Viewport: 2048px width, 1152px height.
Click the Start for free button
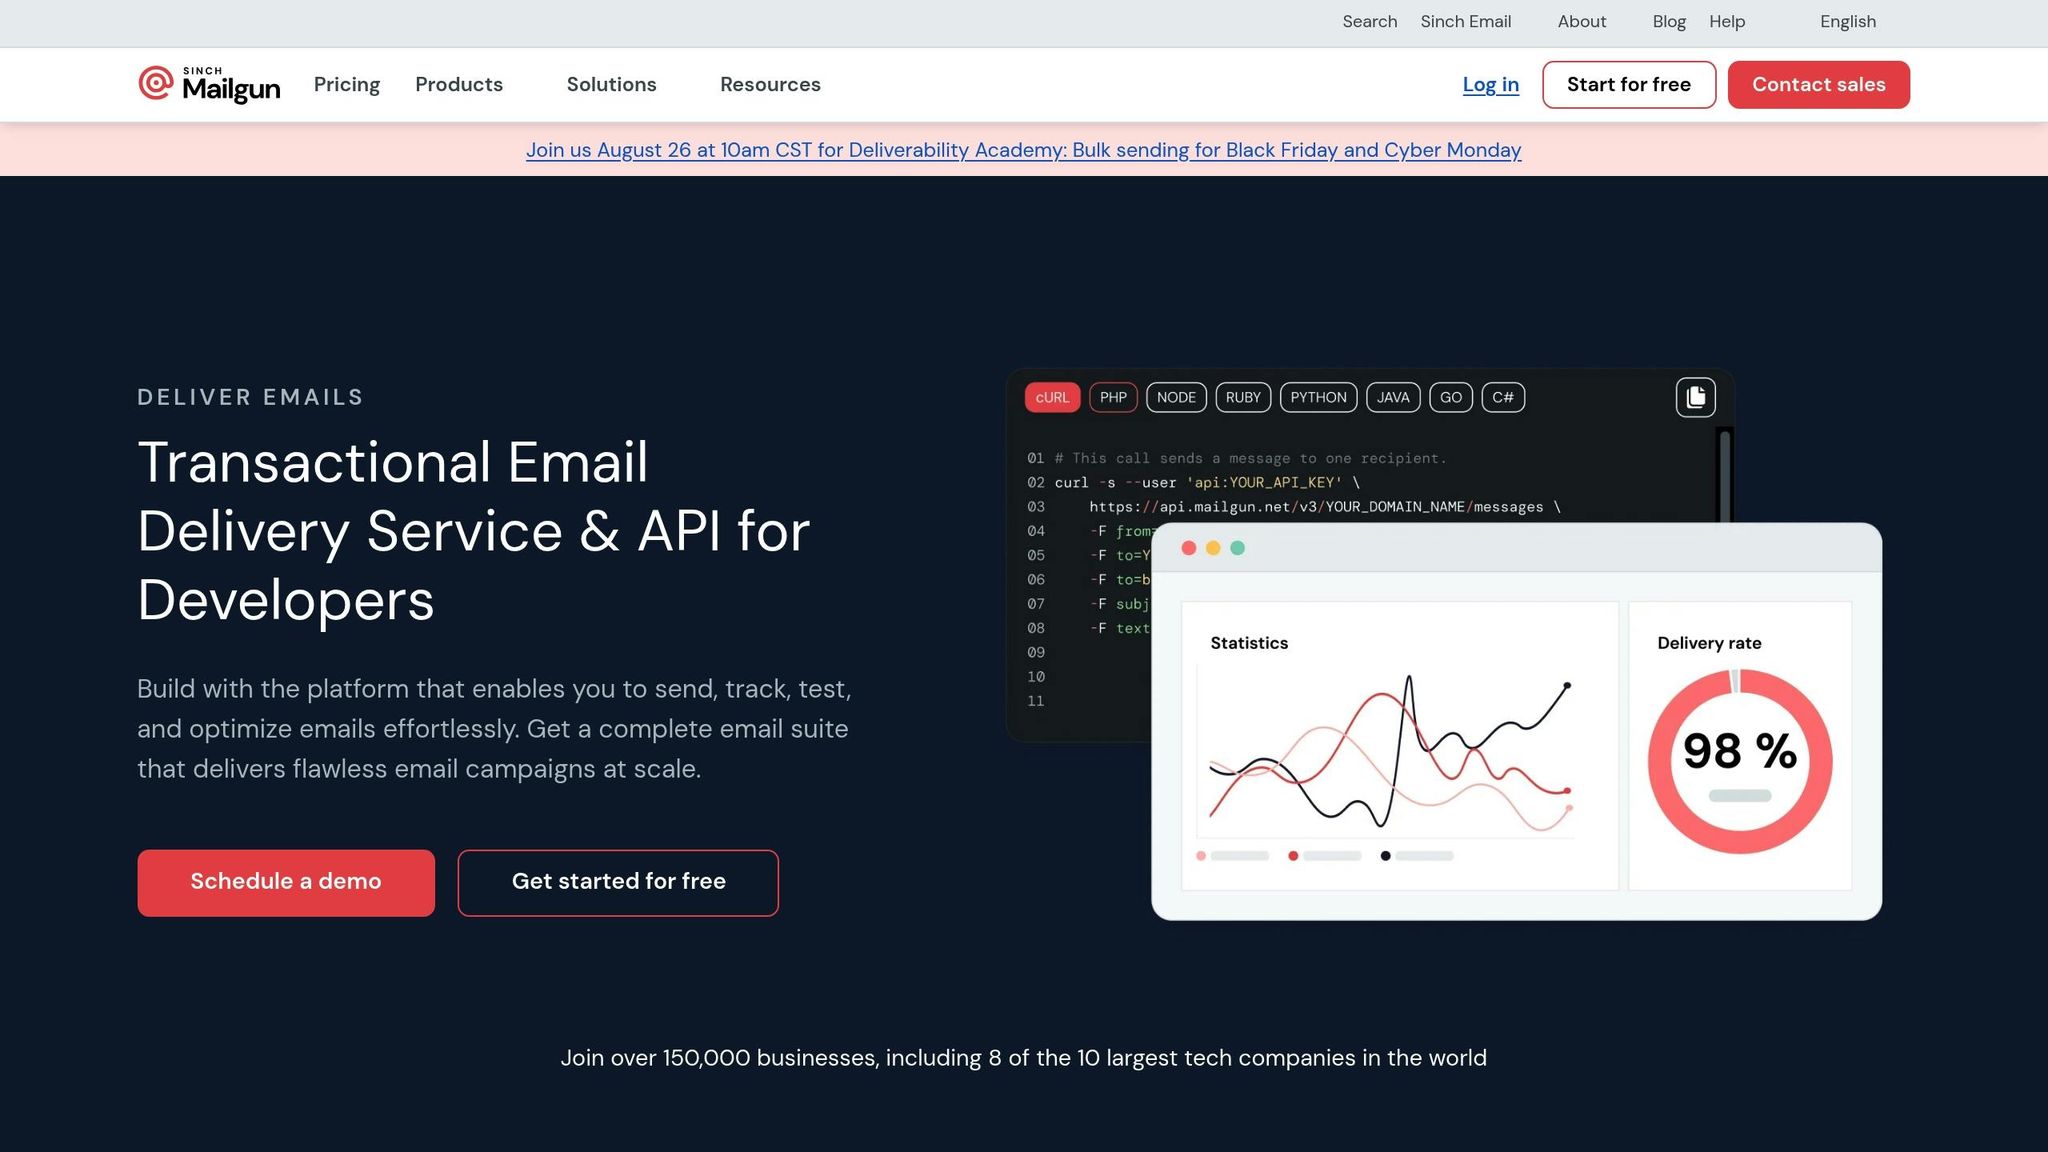click(1628, 85)
